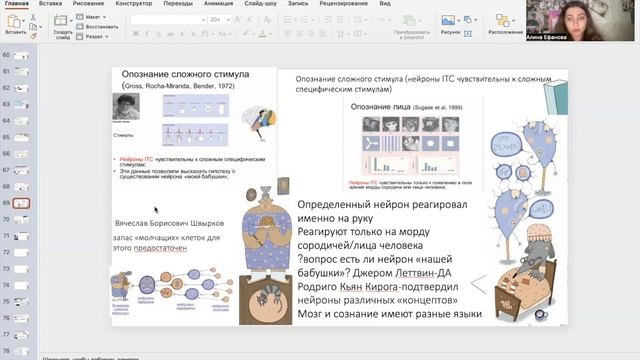Open the Запись ribbon tab
The height and width of the screenshot is (360, 640).
(x=298, y=3)
